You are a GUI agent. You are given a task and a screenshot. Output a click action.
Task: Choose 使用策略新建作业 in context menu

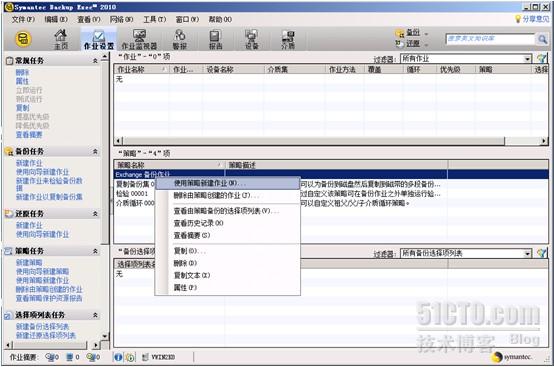[228, 183]
